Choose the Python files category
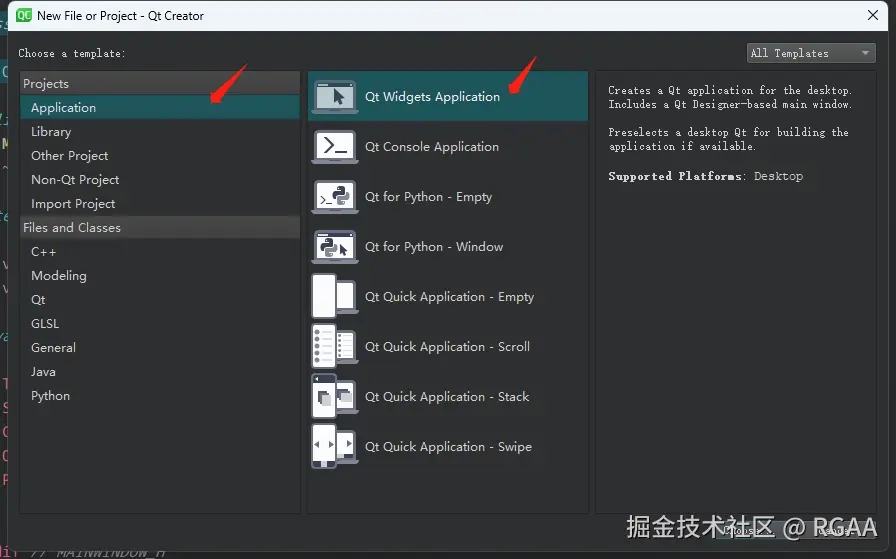Image resolution: width=896 pixels, height=559 pixels. 160,396
